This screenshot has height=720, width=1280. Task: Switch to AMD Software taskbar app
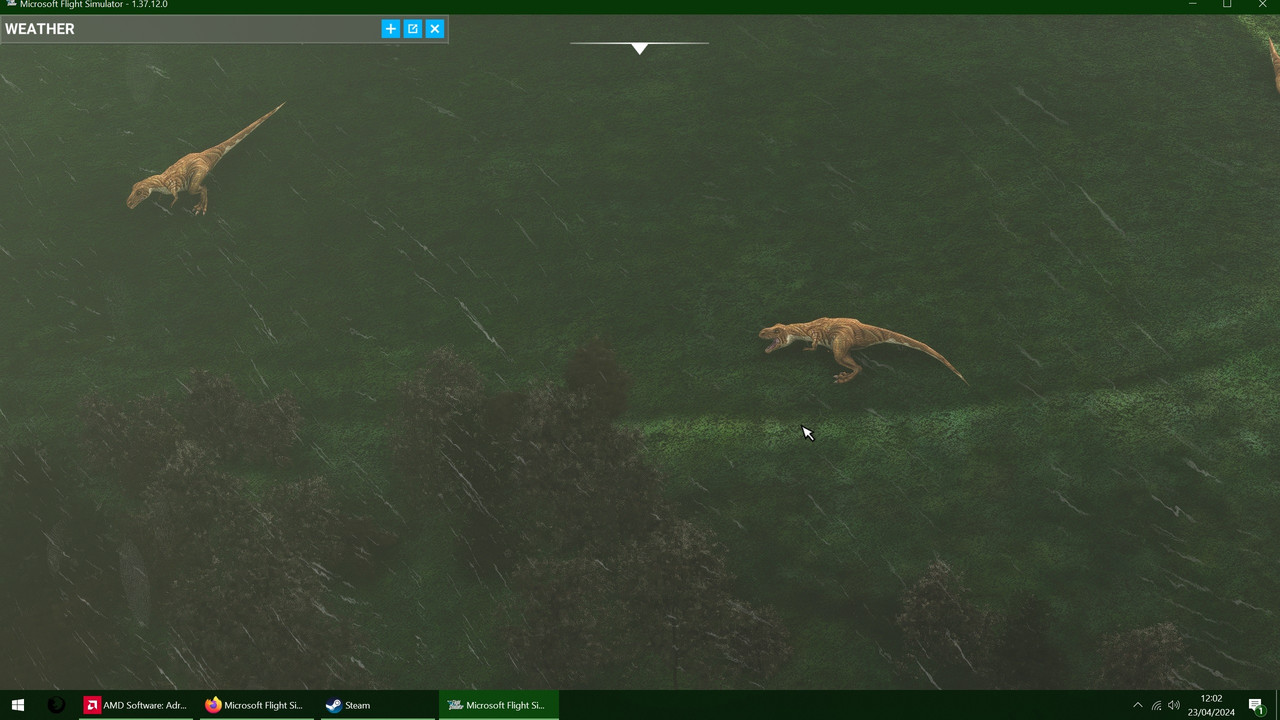click(138, 705)
